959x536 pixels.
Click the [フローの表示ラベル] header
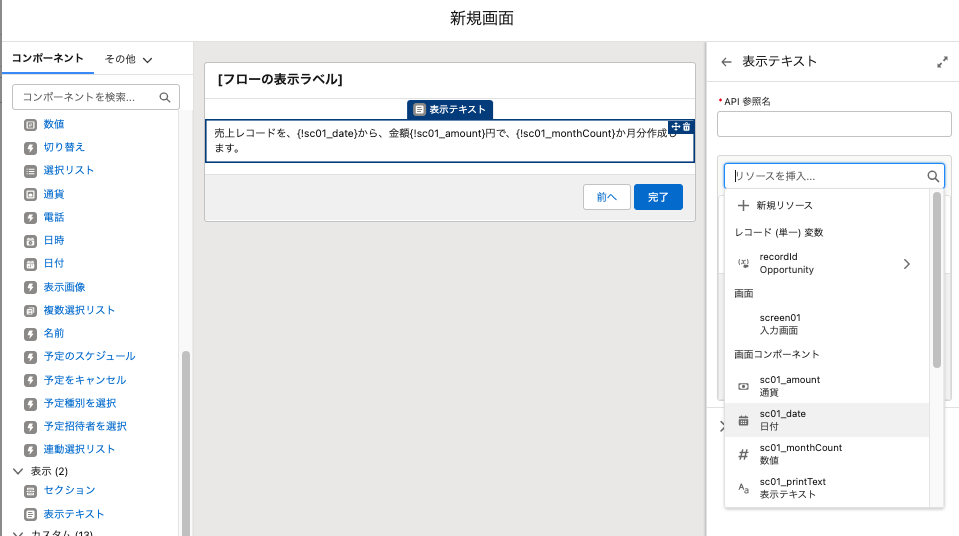click(280, 80)
